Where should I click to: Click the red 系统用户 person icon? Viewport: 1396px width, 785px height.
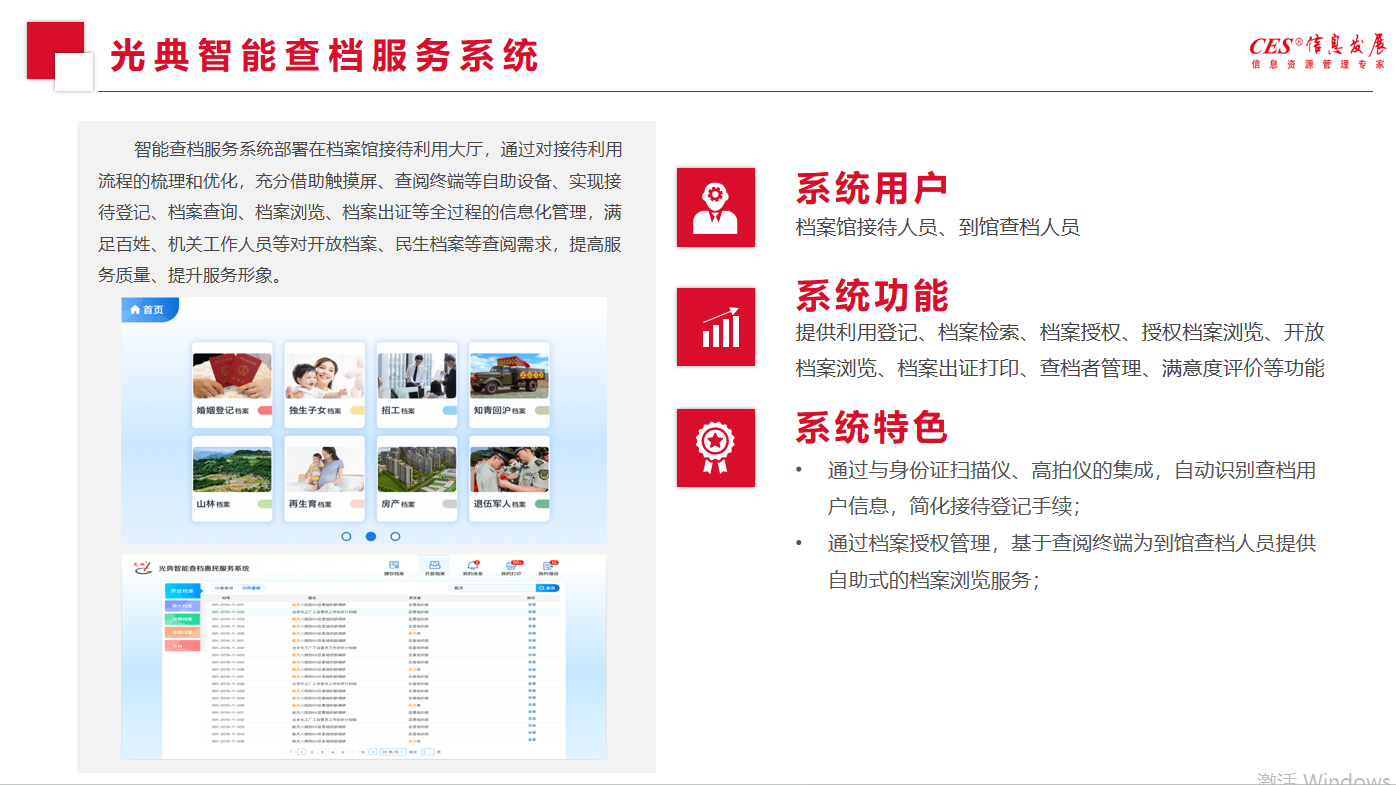(x=716, y=207)
